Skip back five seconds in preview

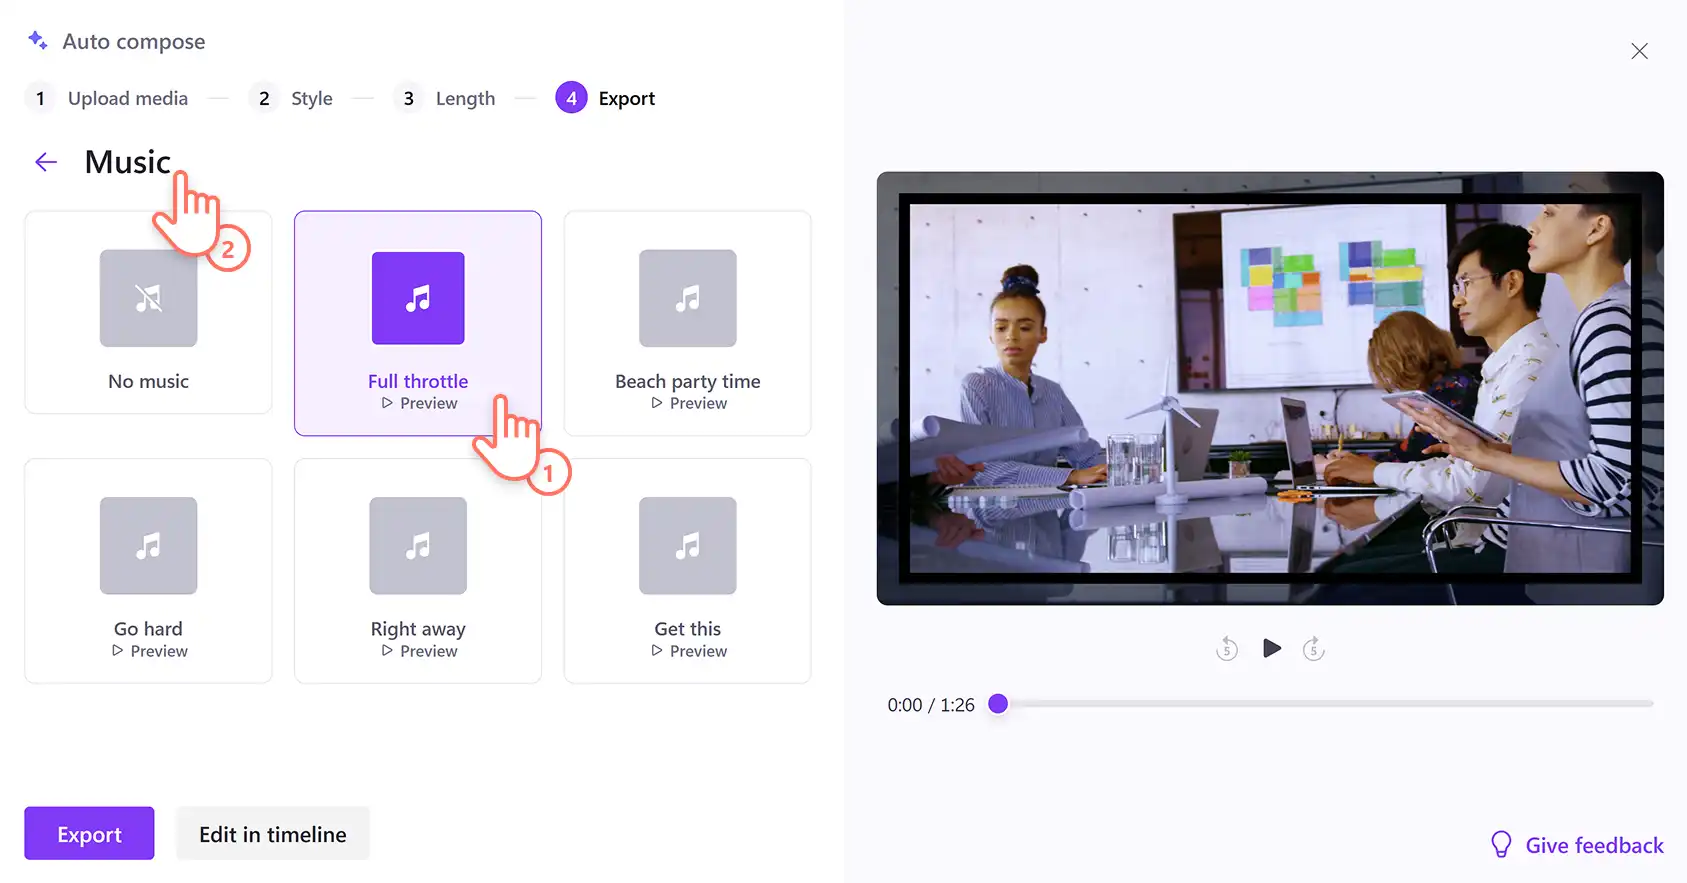click(x=1227, y=649)
